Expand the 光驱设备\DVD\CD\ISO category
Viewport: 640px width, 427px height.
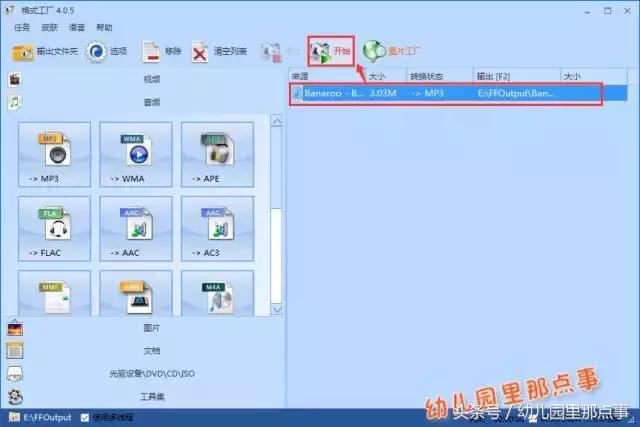[x=152, y=374]
